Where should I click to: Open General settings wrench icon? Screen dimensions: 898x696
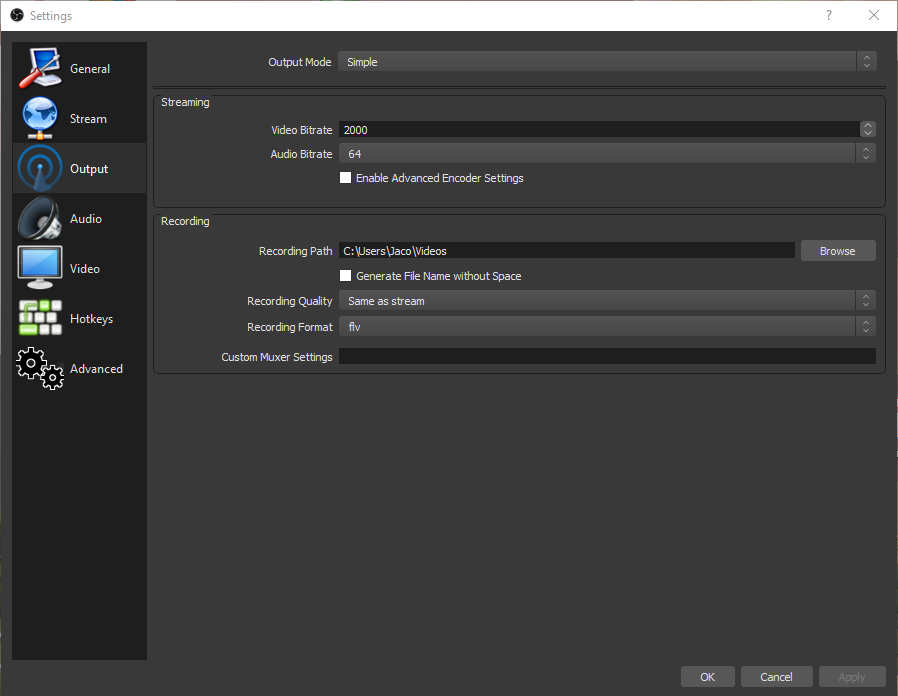click(40, 68)
